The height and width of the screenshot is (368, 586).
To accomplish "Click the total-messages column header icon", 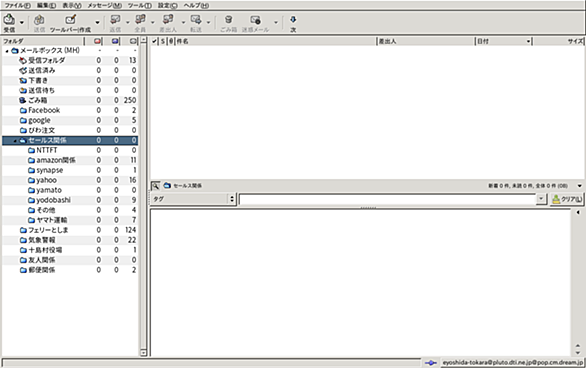I will [x=133, y=41].
